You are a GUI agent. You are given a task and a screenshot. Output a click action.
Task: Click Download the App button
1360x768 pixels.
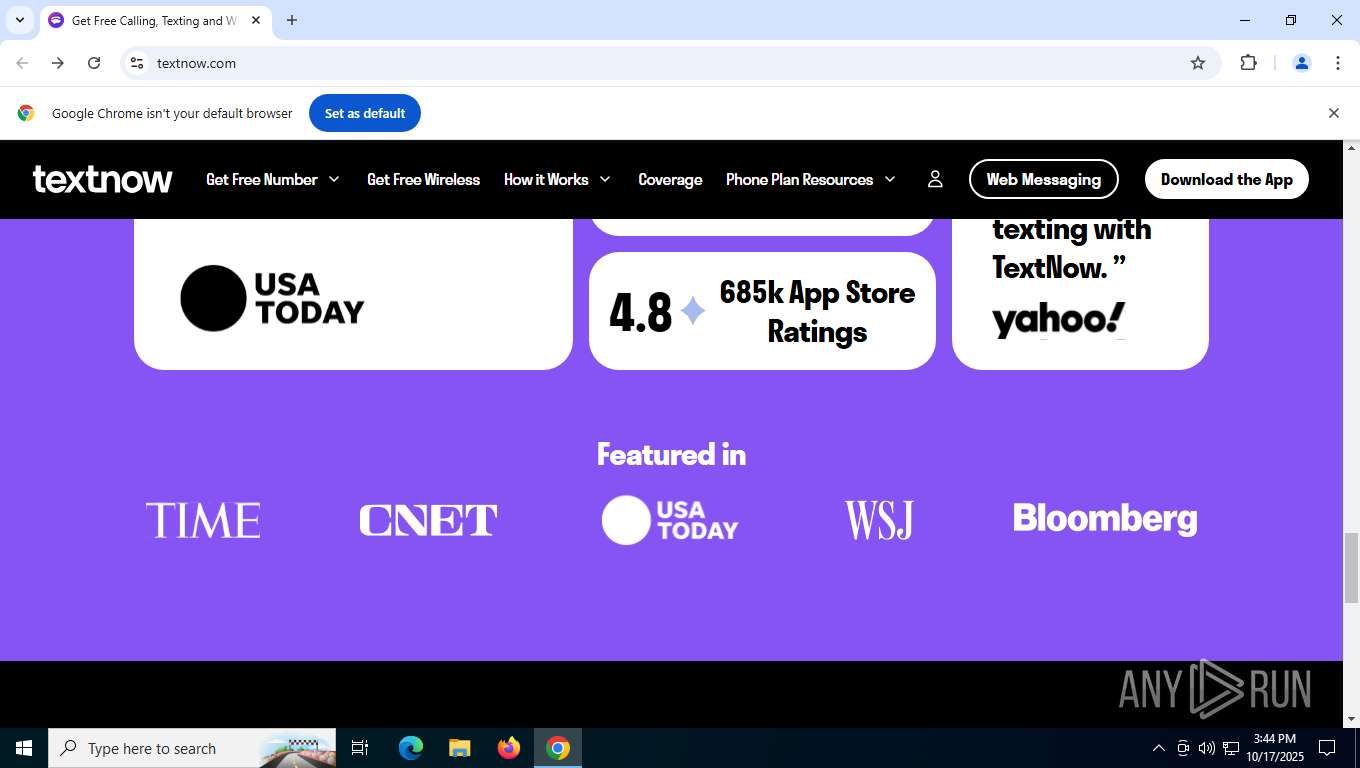1227,179
